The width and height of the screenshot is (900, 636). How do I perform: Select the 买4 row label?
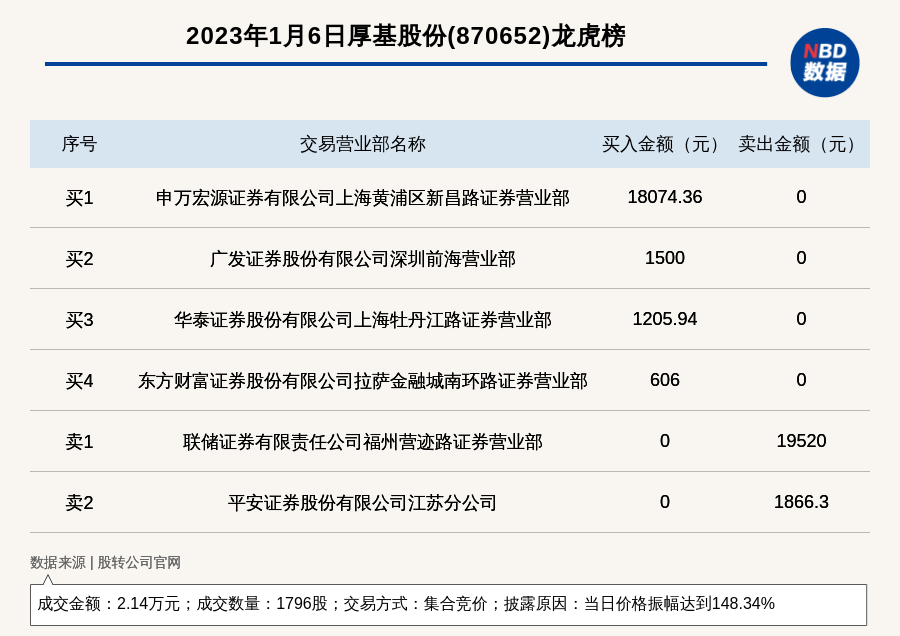point(79,381)
